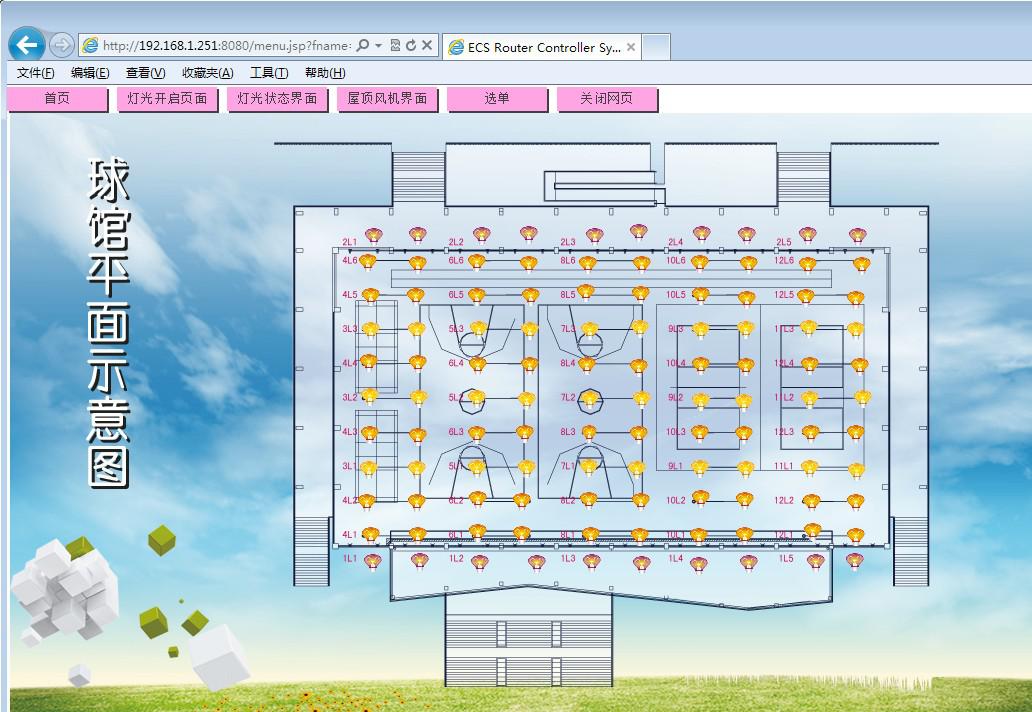The height and width of the screenshot is (712, 1032).
Task: Open the 工具(T) menu
Action: pyautogui.click(x=268, y=73)
